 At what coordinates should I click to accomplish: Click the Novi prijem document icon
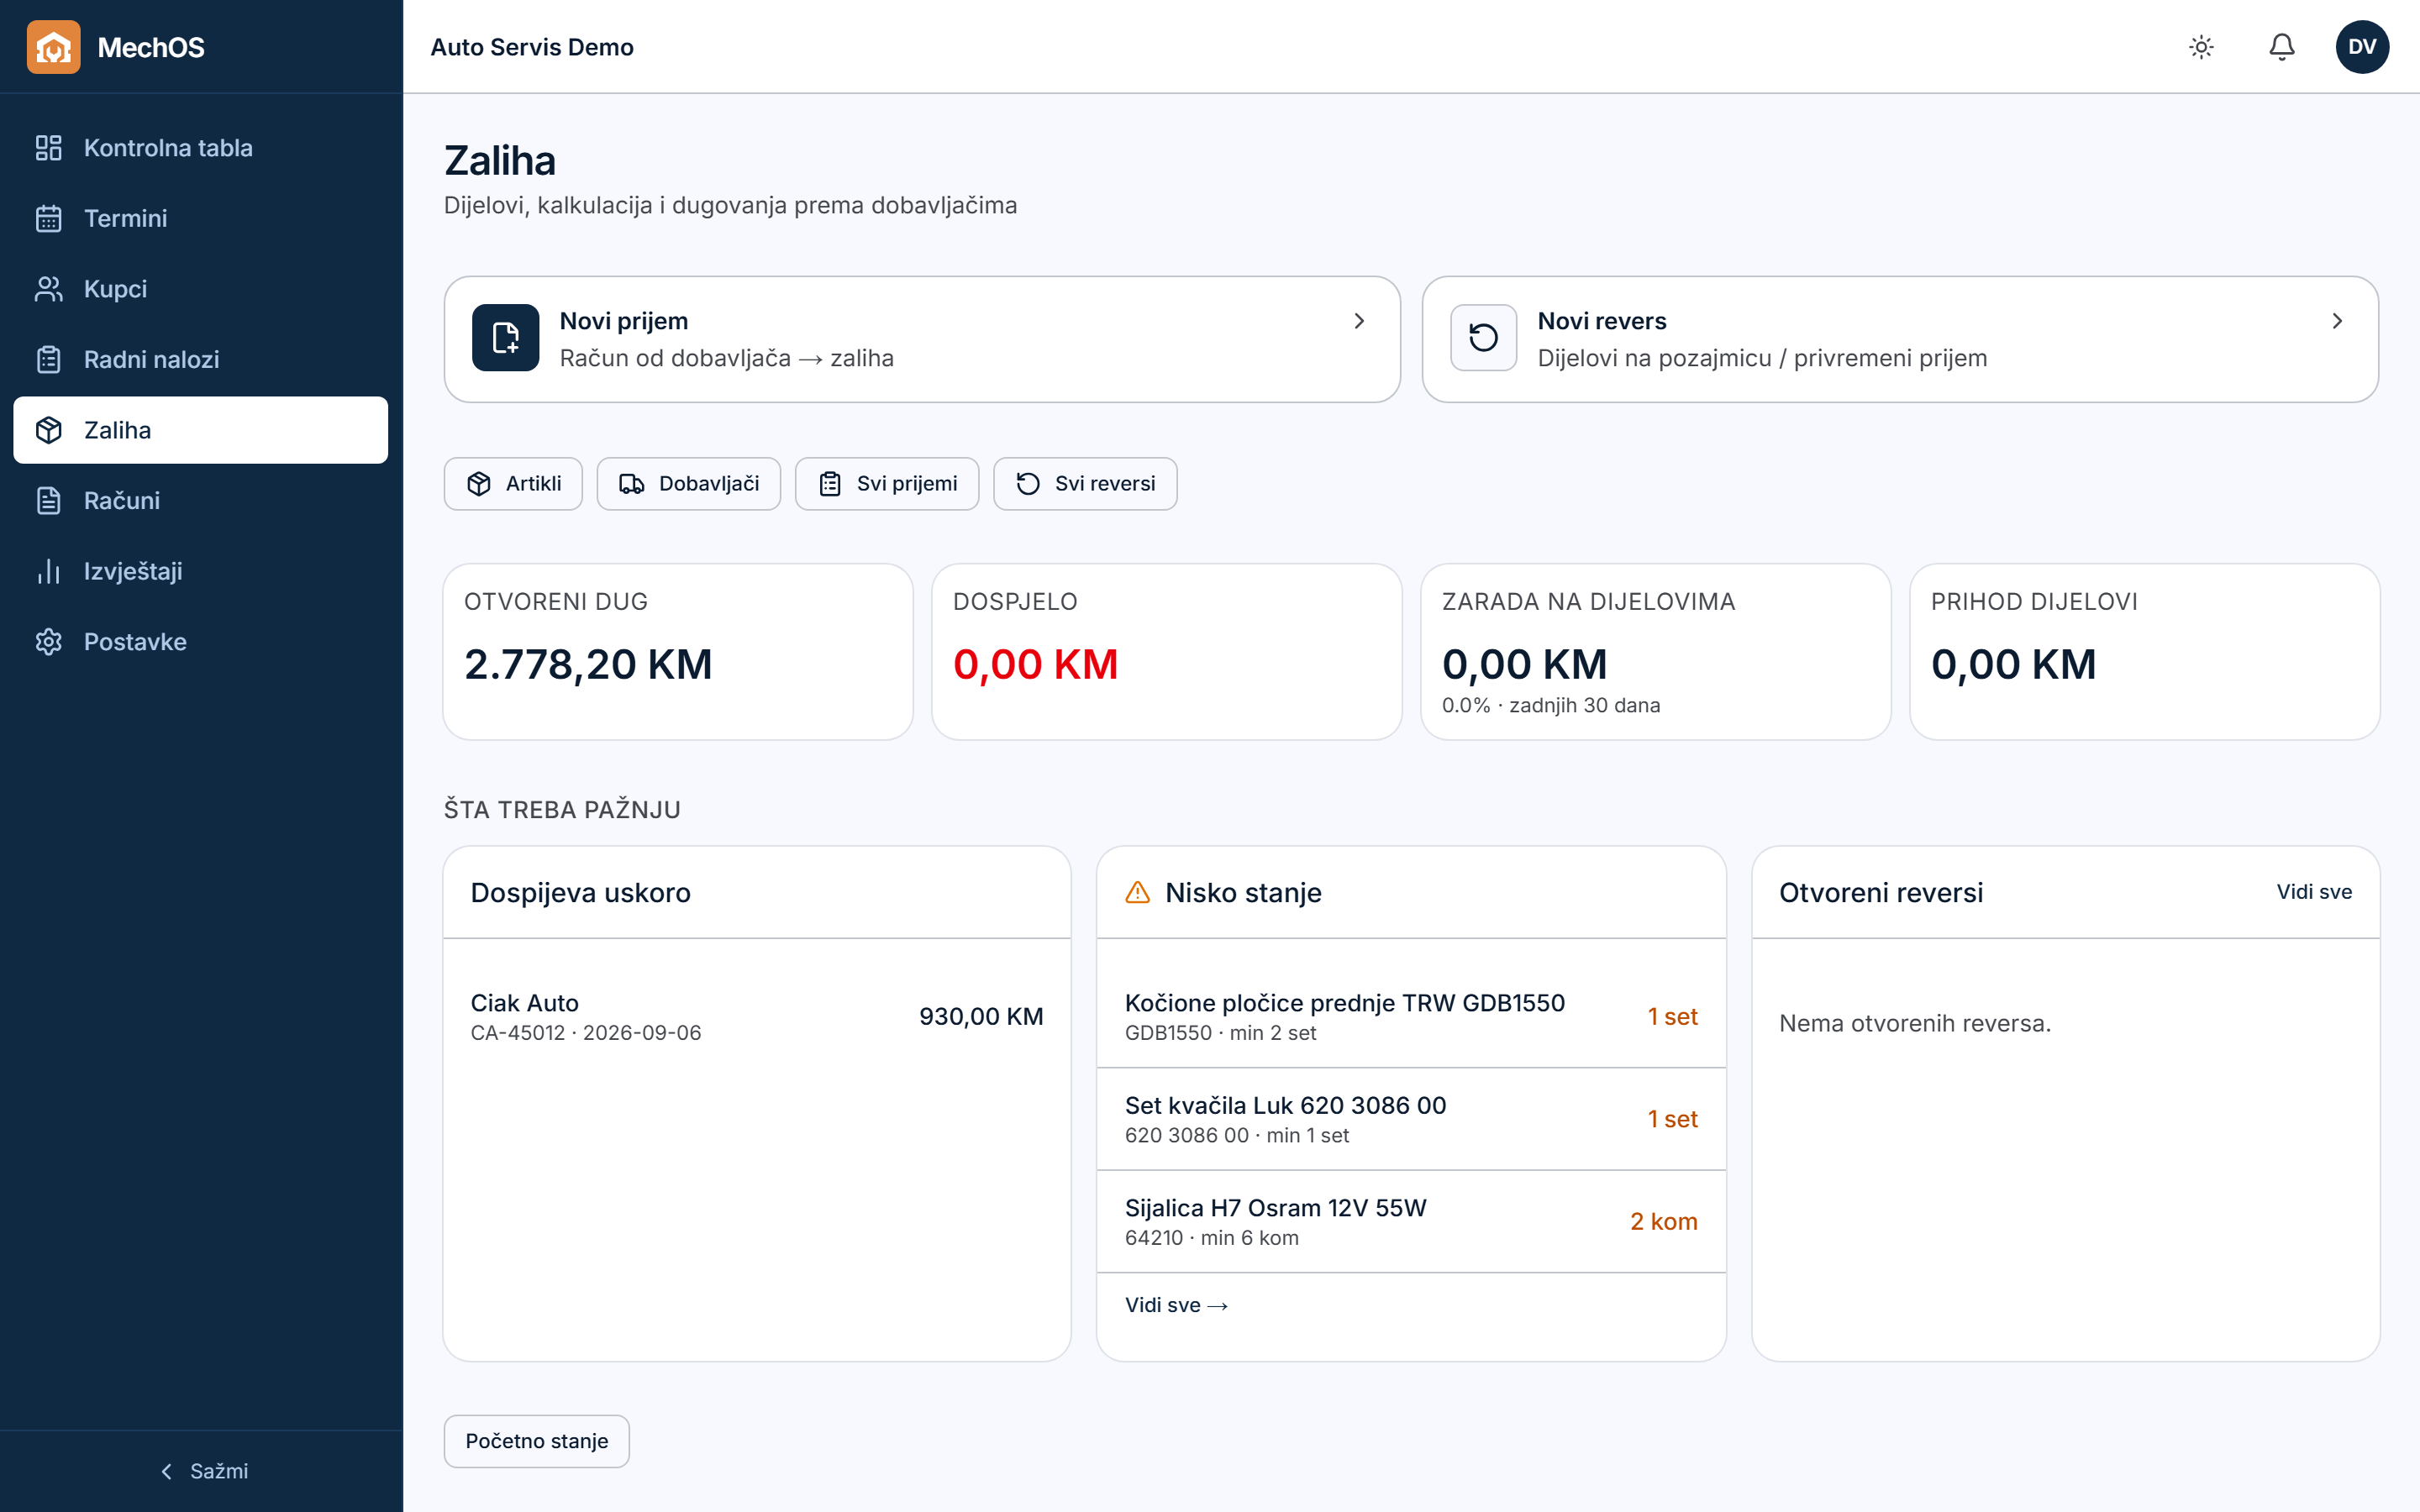tap(506, 338)
